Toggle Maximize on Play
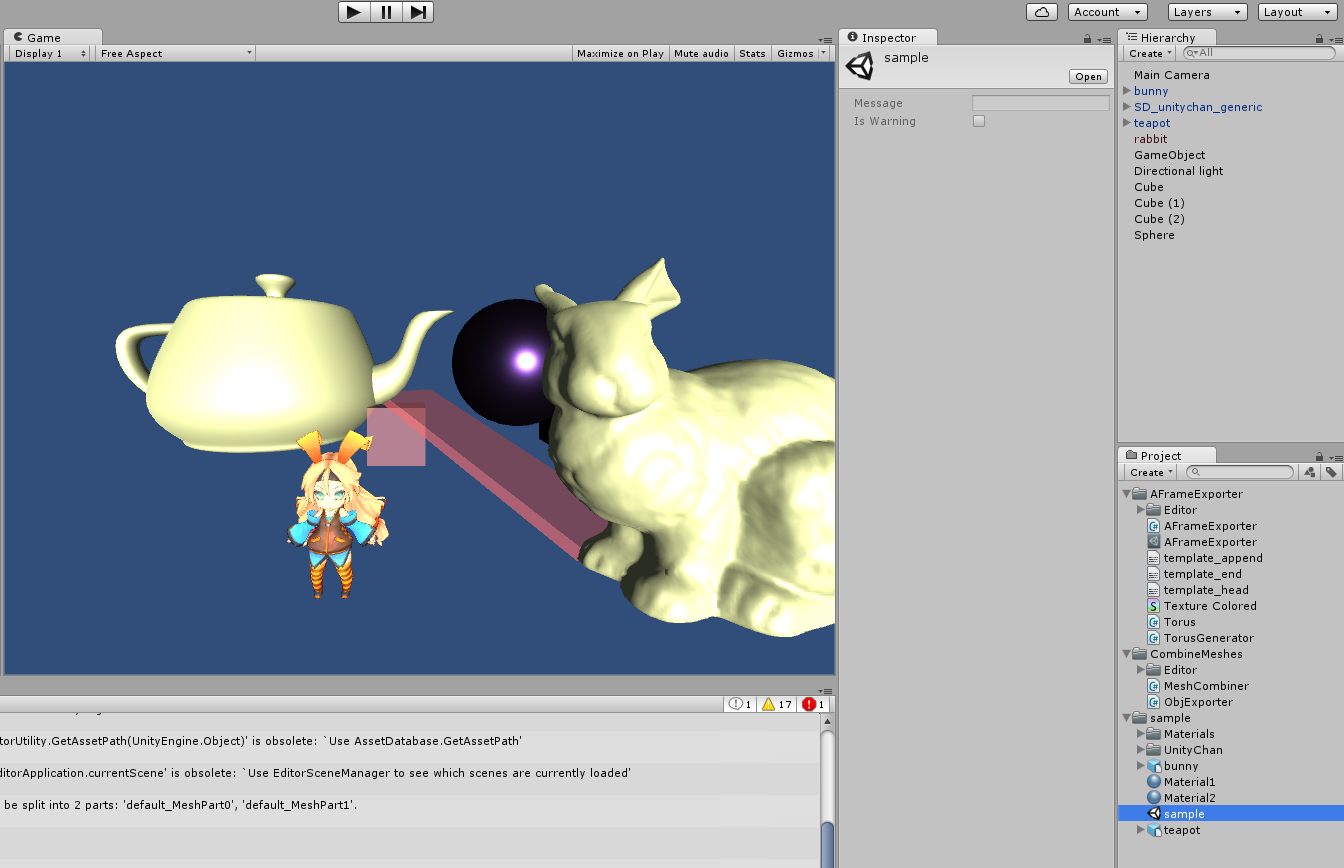The height and width of the screenshot is (868, 1344). (620, 53)
